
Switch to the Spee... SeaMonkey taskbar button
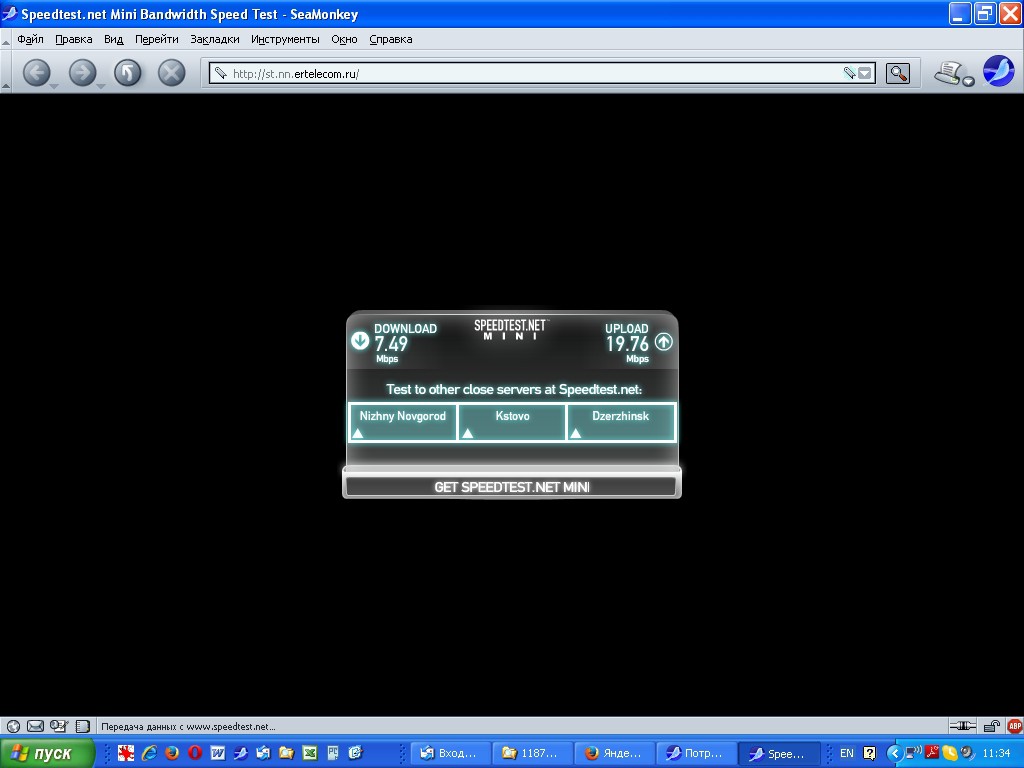pos(778,754)
